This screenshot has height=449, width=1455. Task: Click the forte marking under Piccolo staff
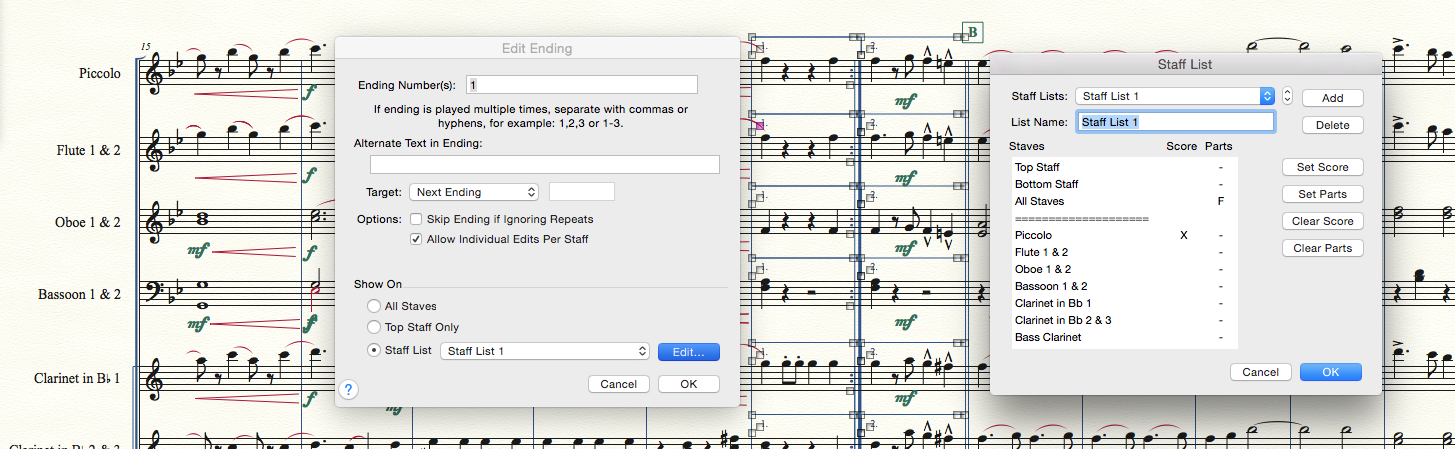(313, 92)
